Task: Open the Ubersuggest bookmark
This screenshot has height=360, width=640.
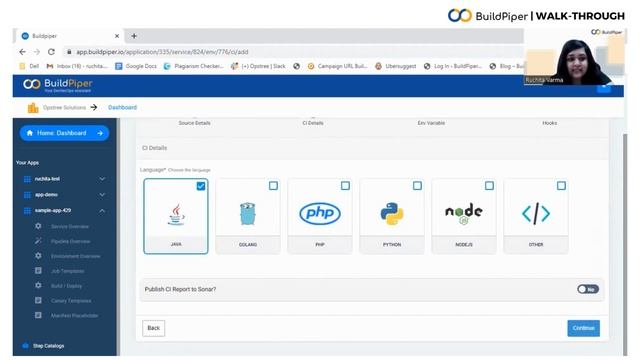Action: point(396,66)
